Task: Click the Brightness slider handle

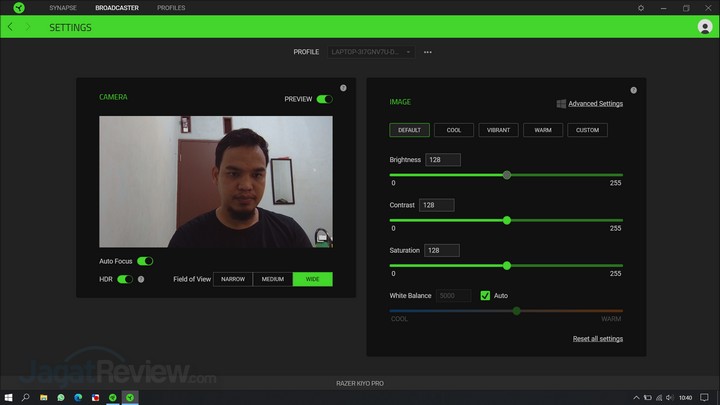Action: pos(507,175)
